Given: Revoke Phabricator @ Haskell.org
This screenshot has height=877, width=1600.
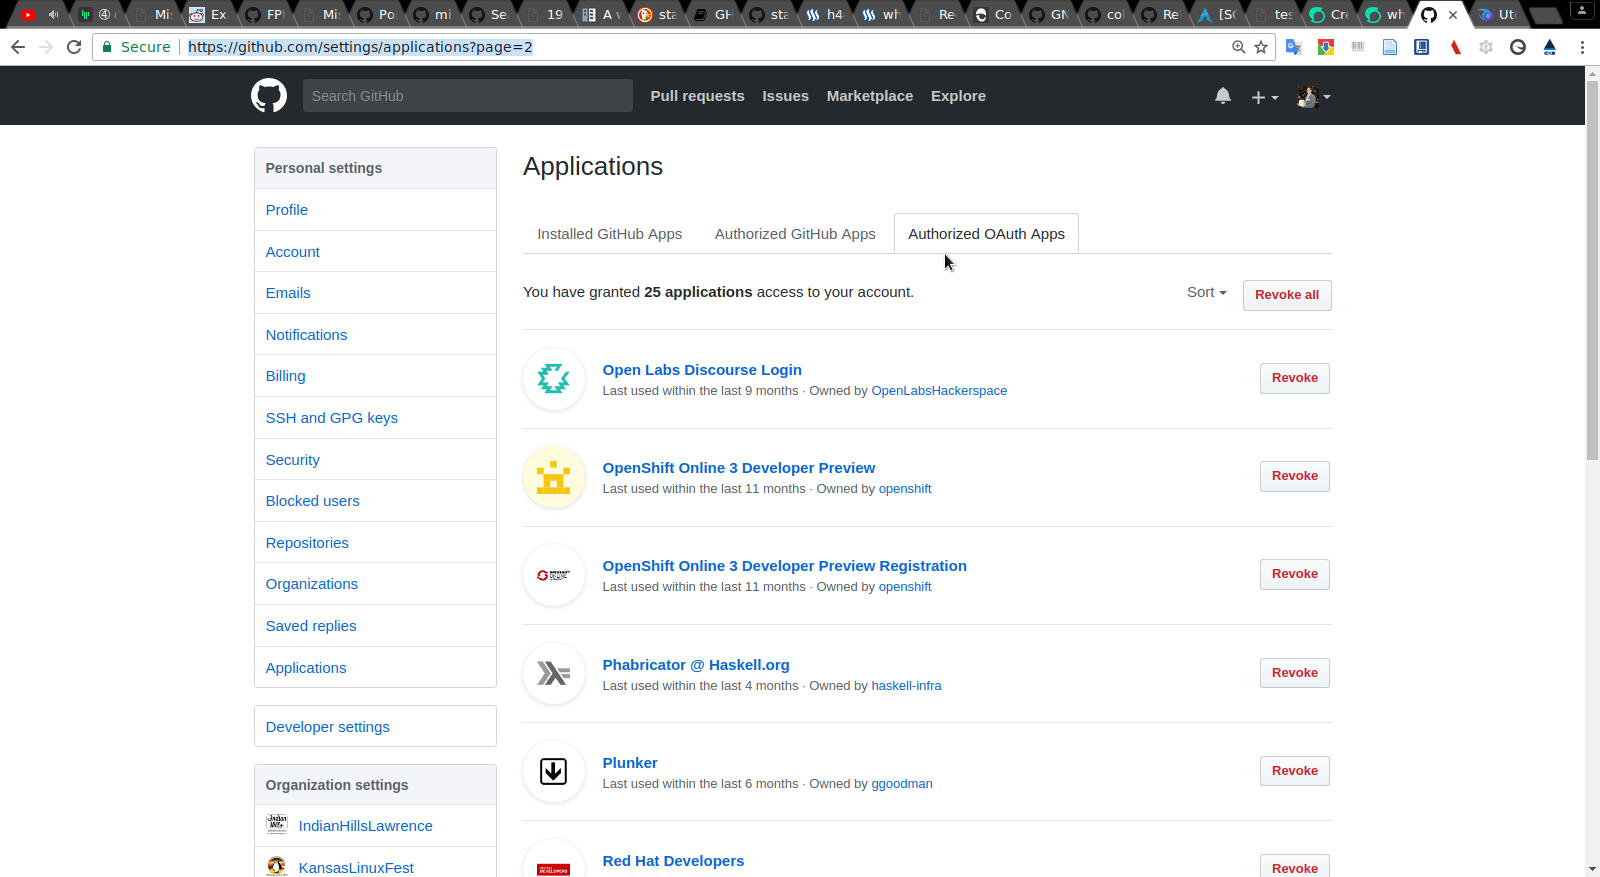Looking at the screenshot, I should [x=1294, y=673].
